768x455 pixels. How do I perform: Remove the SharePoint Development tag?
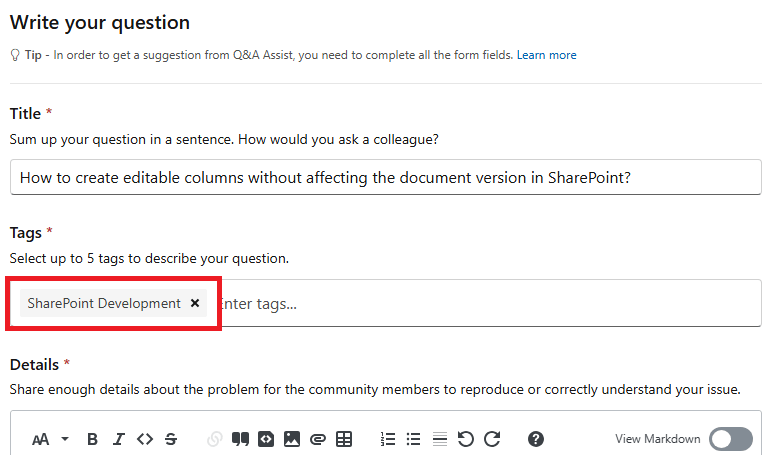(195, 303)
